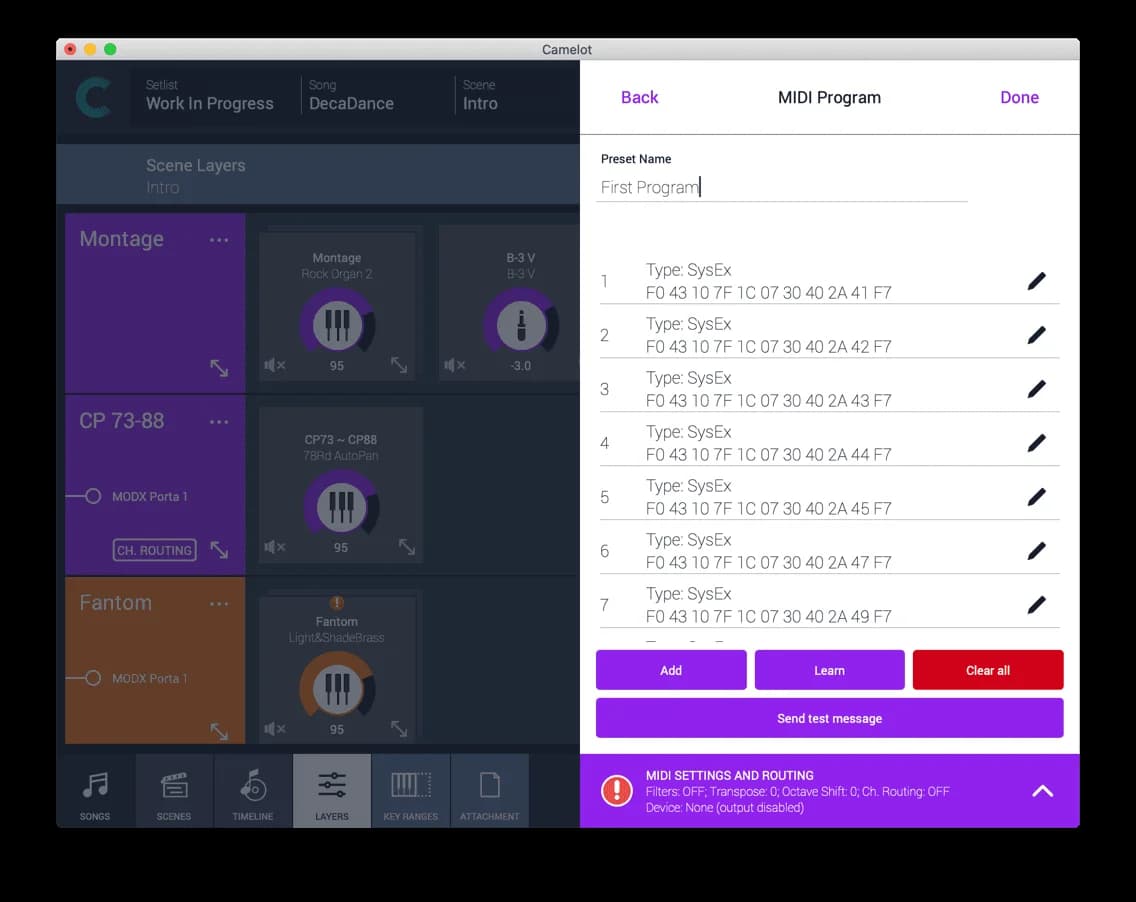Switch to the Layers tab
Screen dimensions: 1136x902
pyautogui.click(x=331, y=791)
